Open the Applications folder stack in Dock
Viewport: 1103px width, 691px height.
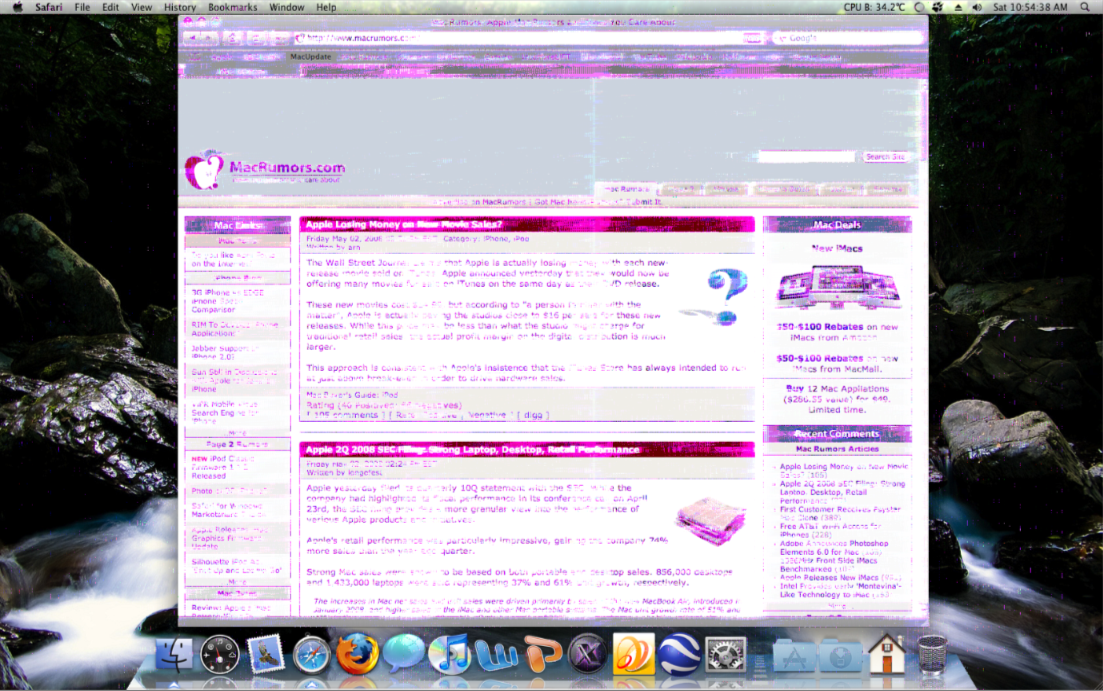tap(794, 656)
